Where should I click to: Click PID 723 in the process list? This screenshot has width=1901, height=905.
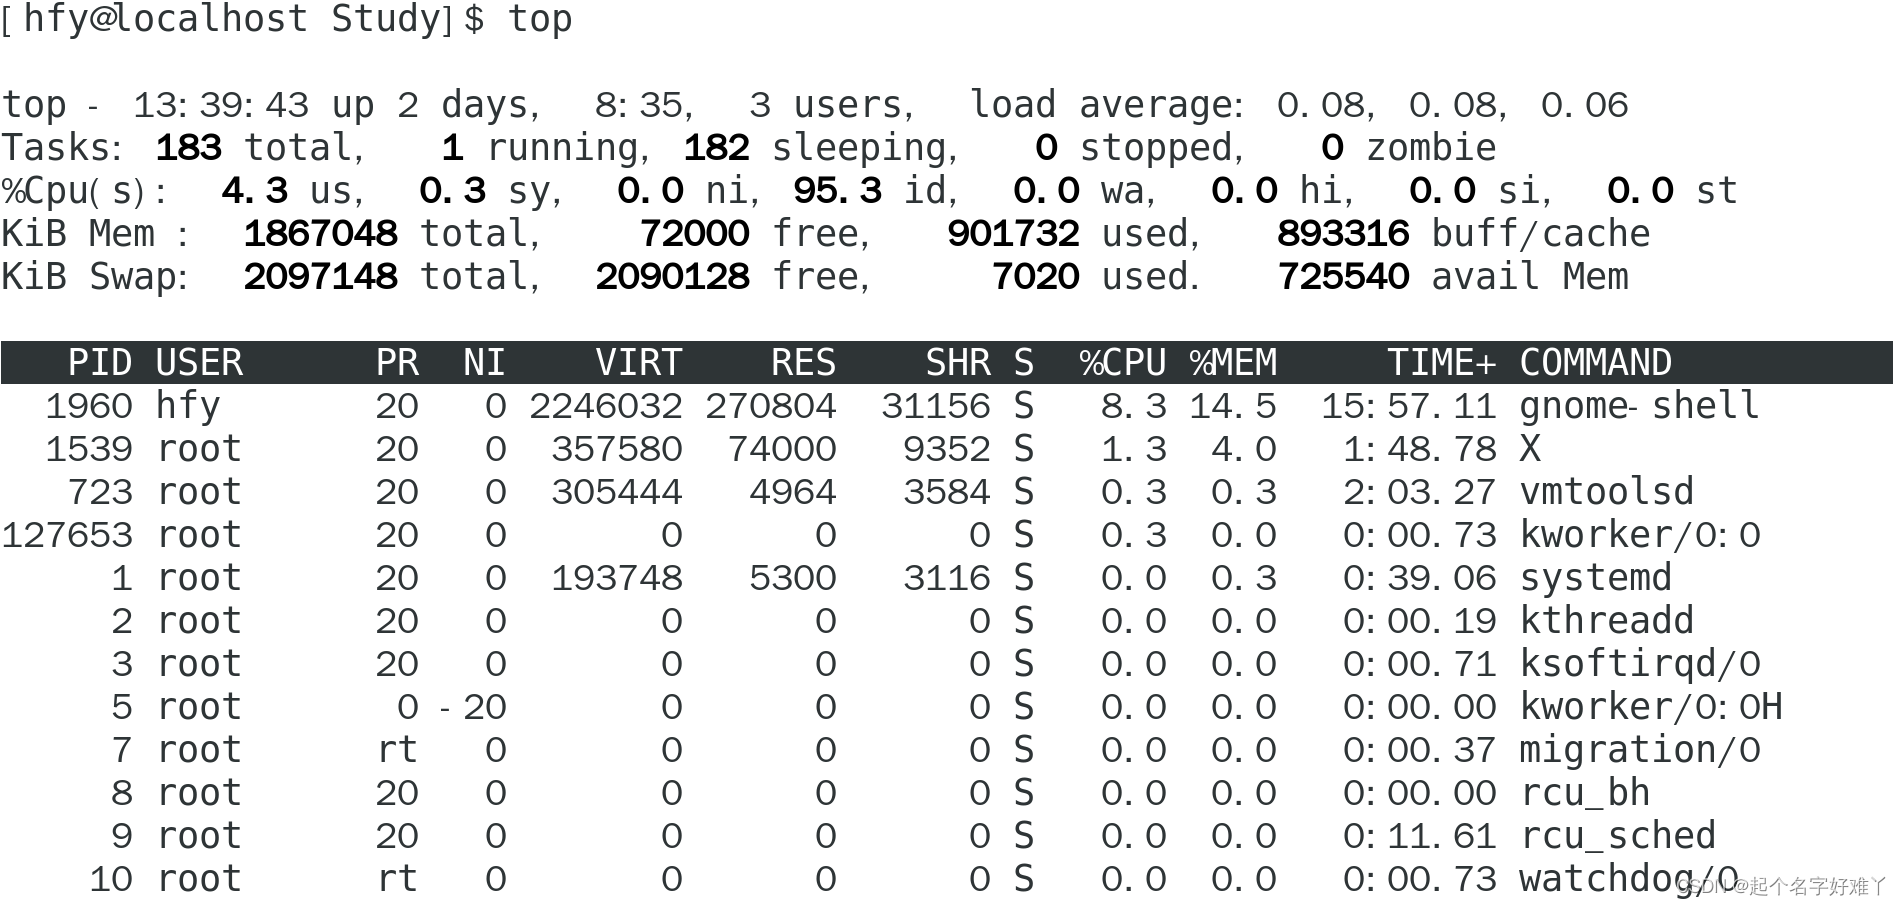click(x=100, y=492)
